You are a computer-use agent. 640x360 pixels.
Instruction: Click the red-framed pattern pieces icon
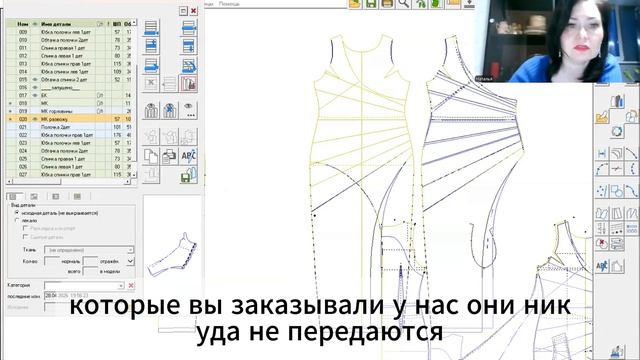click(x=189, y=83)
